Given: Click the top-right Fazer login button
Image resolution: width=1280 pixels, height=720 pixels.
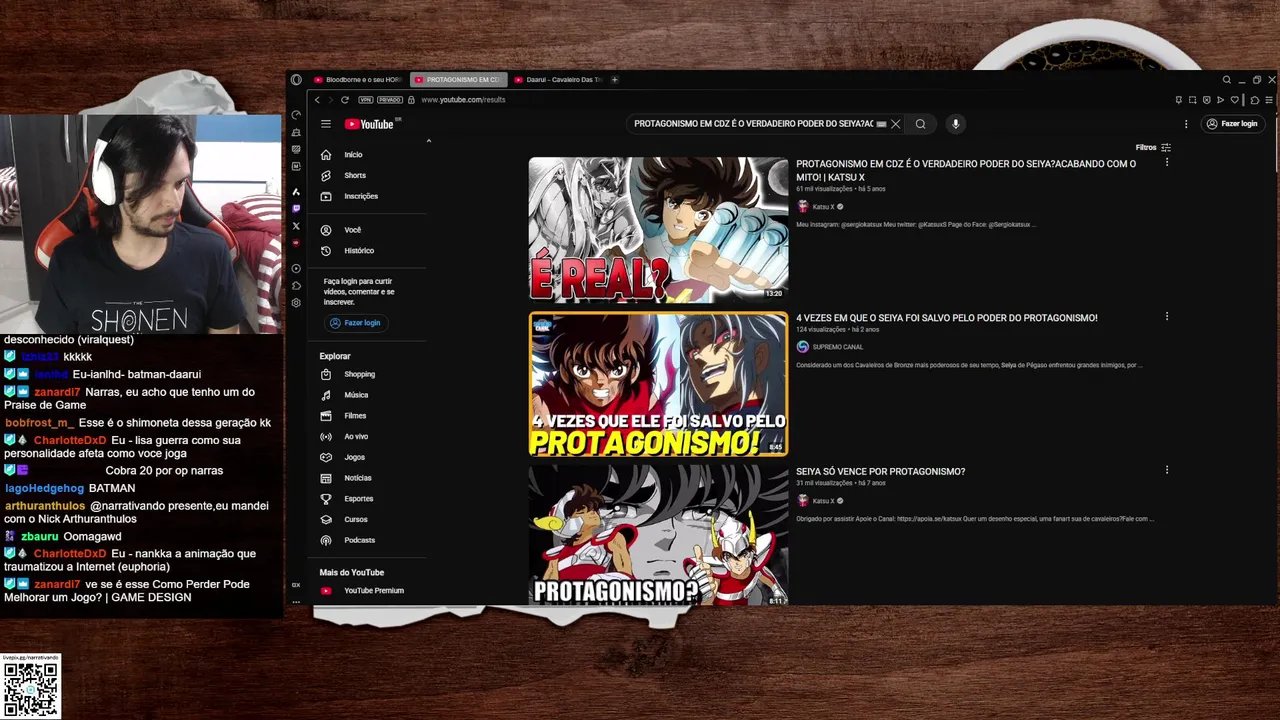Looking at the screenshot, I should [x=1232, y=124].
